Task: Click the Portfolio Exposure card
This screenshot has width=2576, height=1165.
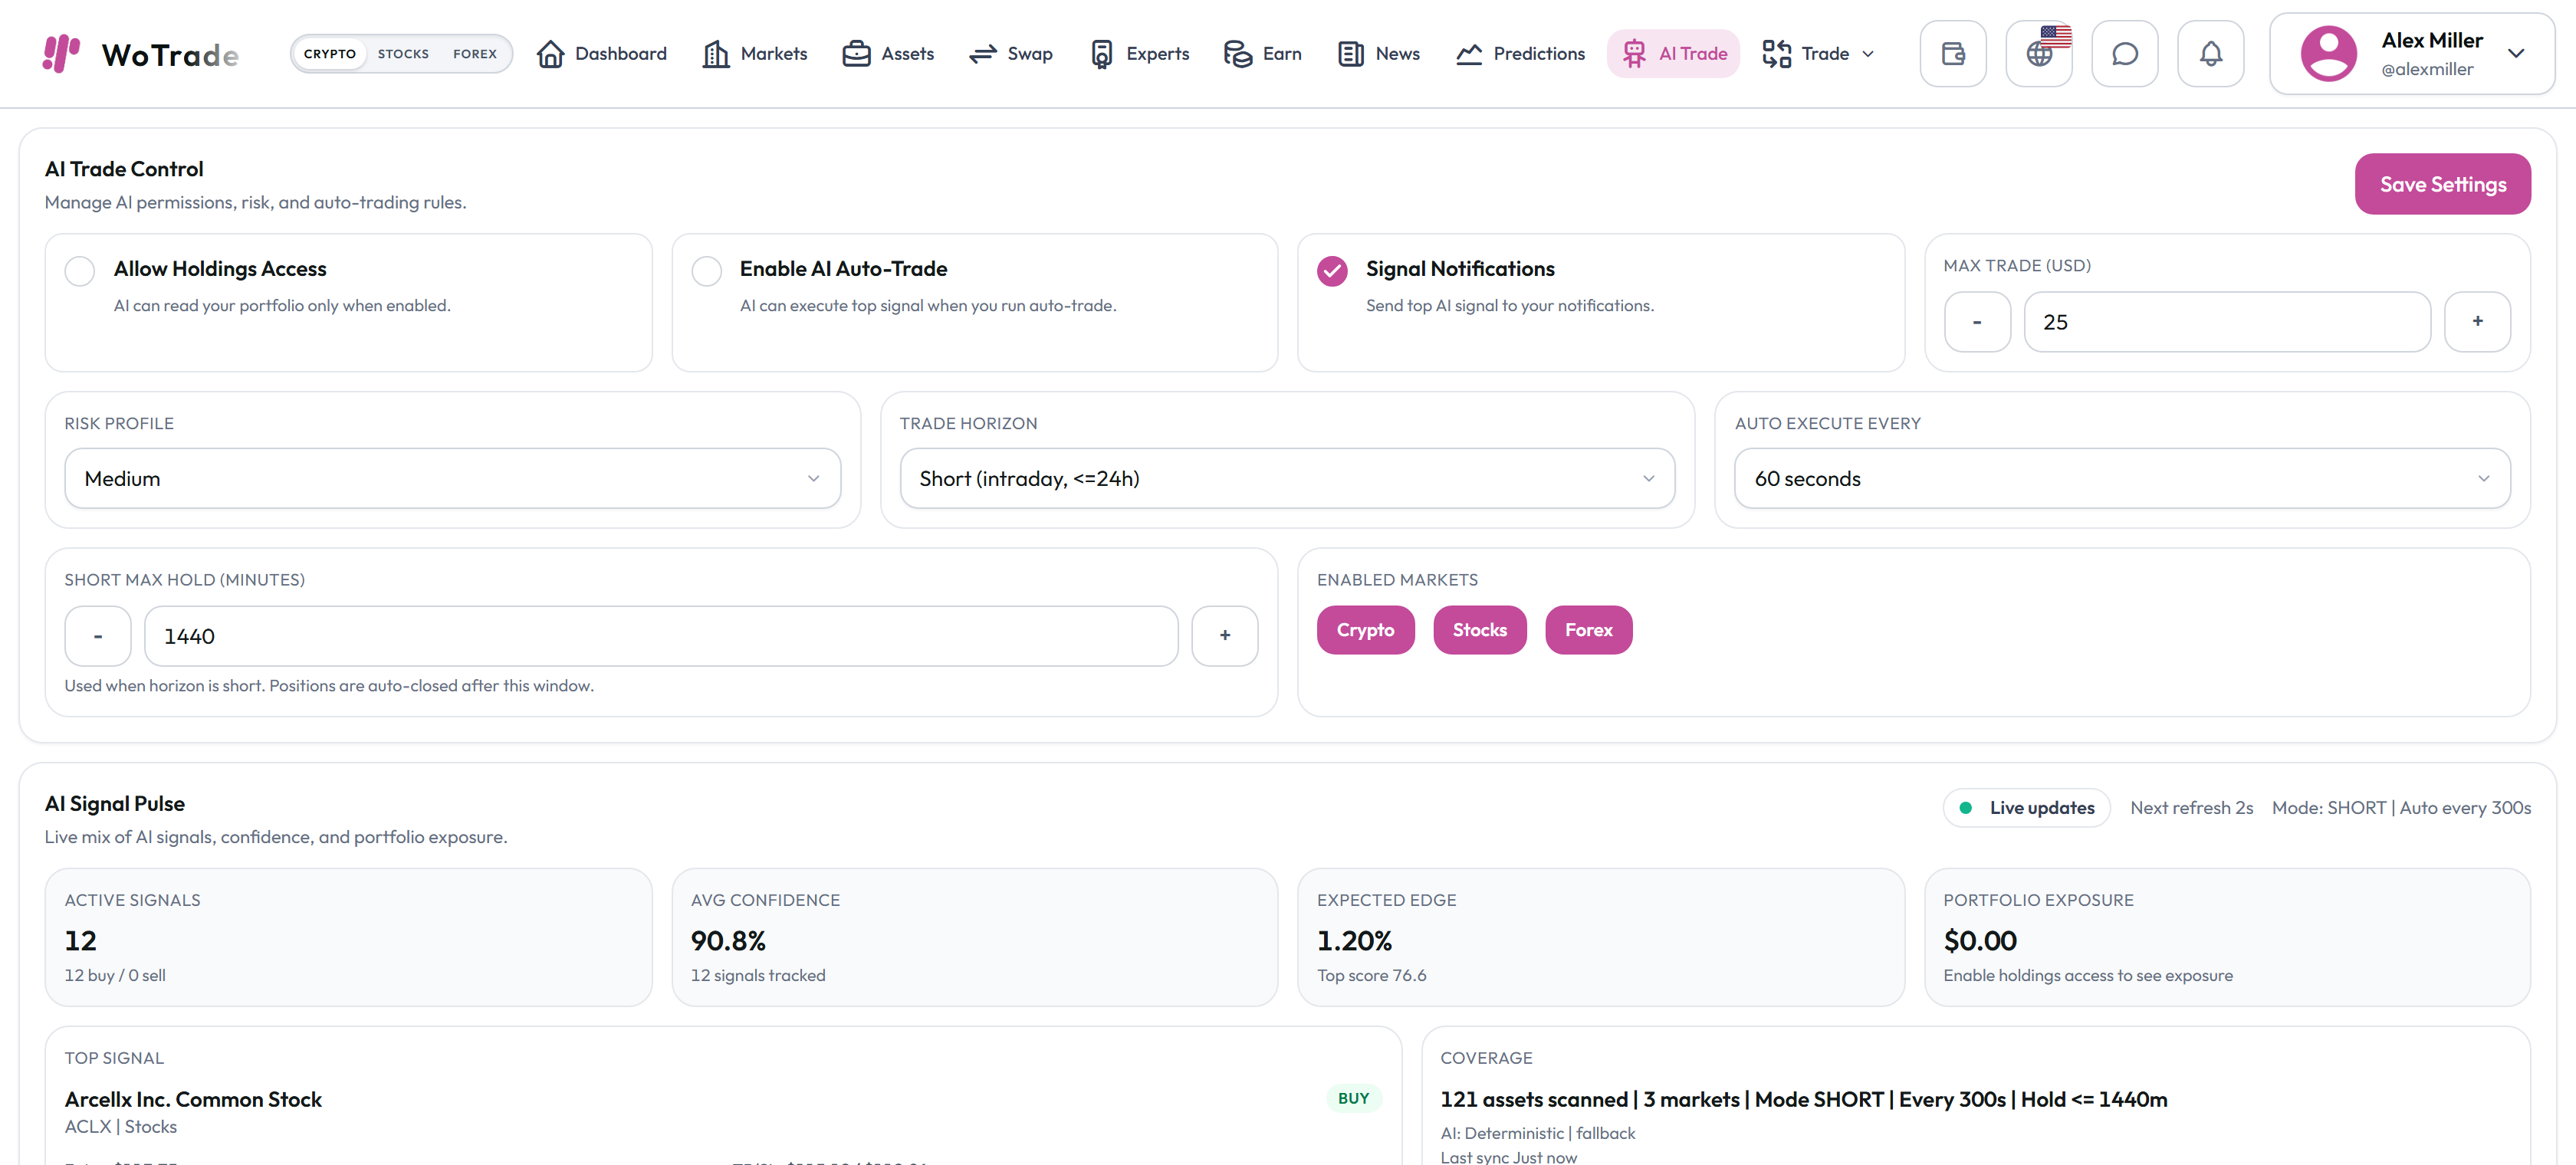Action: tap(2227, 937)
